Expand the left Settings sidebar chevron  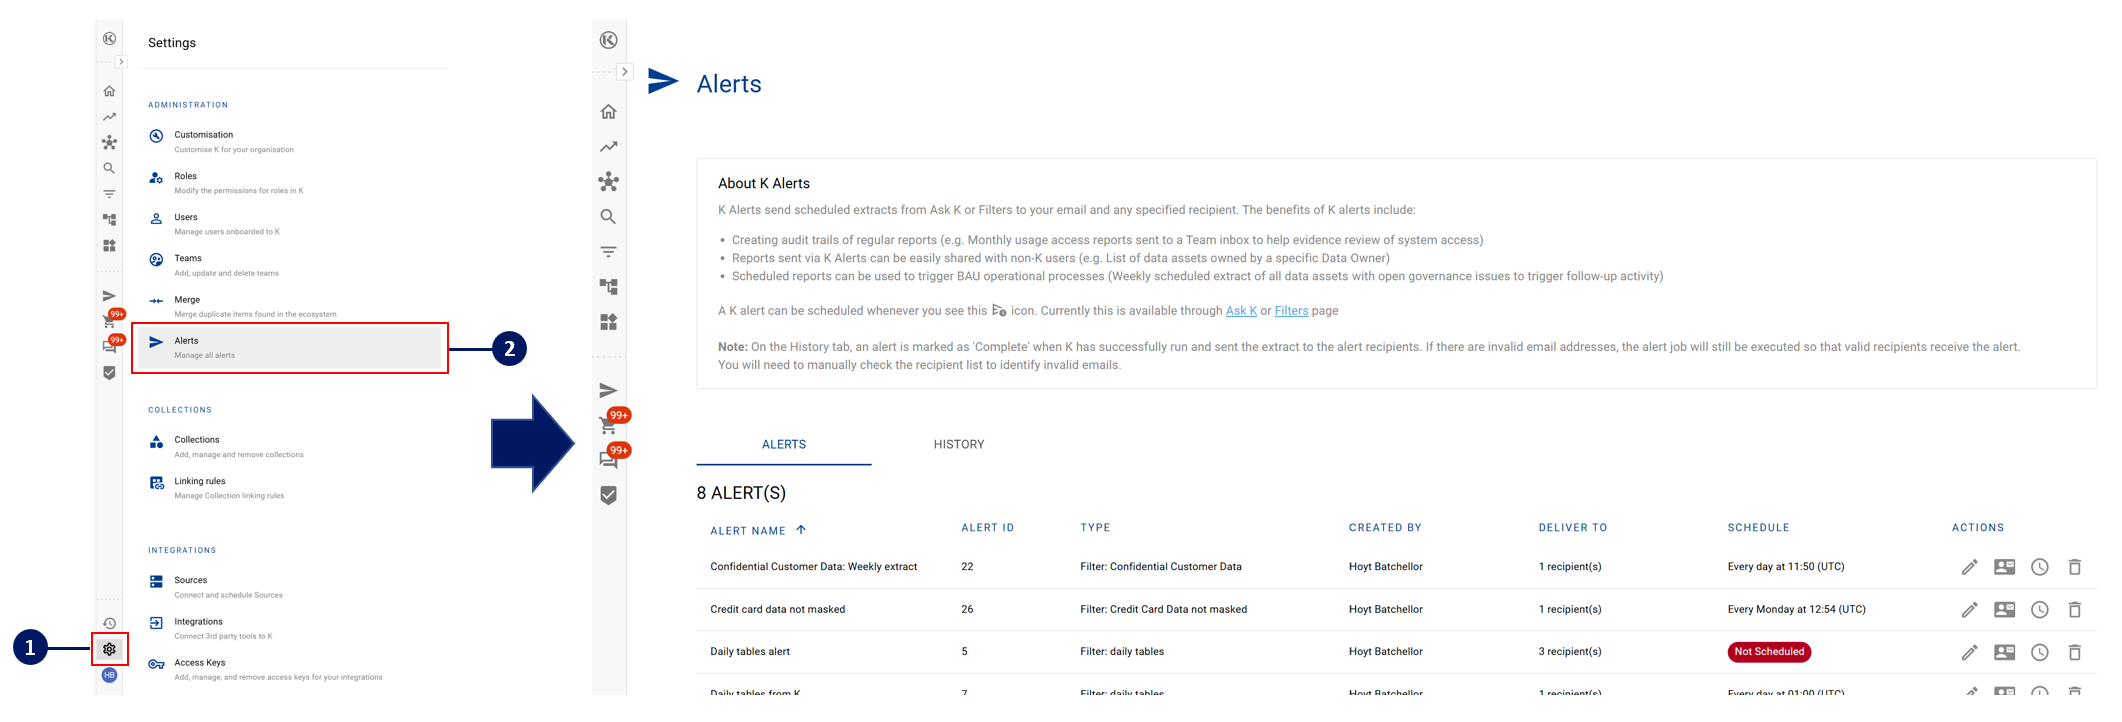point(121,62)
